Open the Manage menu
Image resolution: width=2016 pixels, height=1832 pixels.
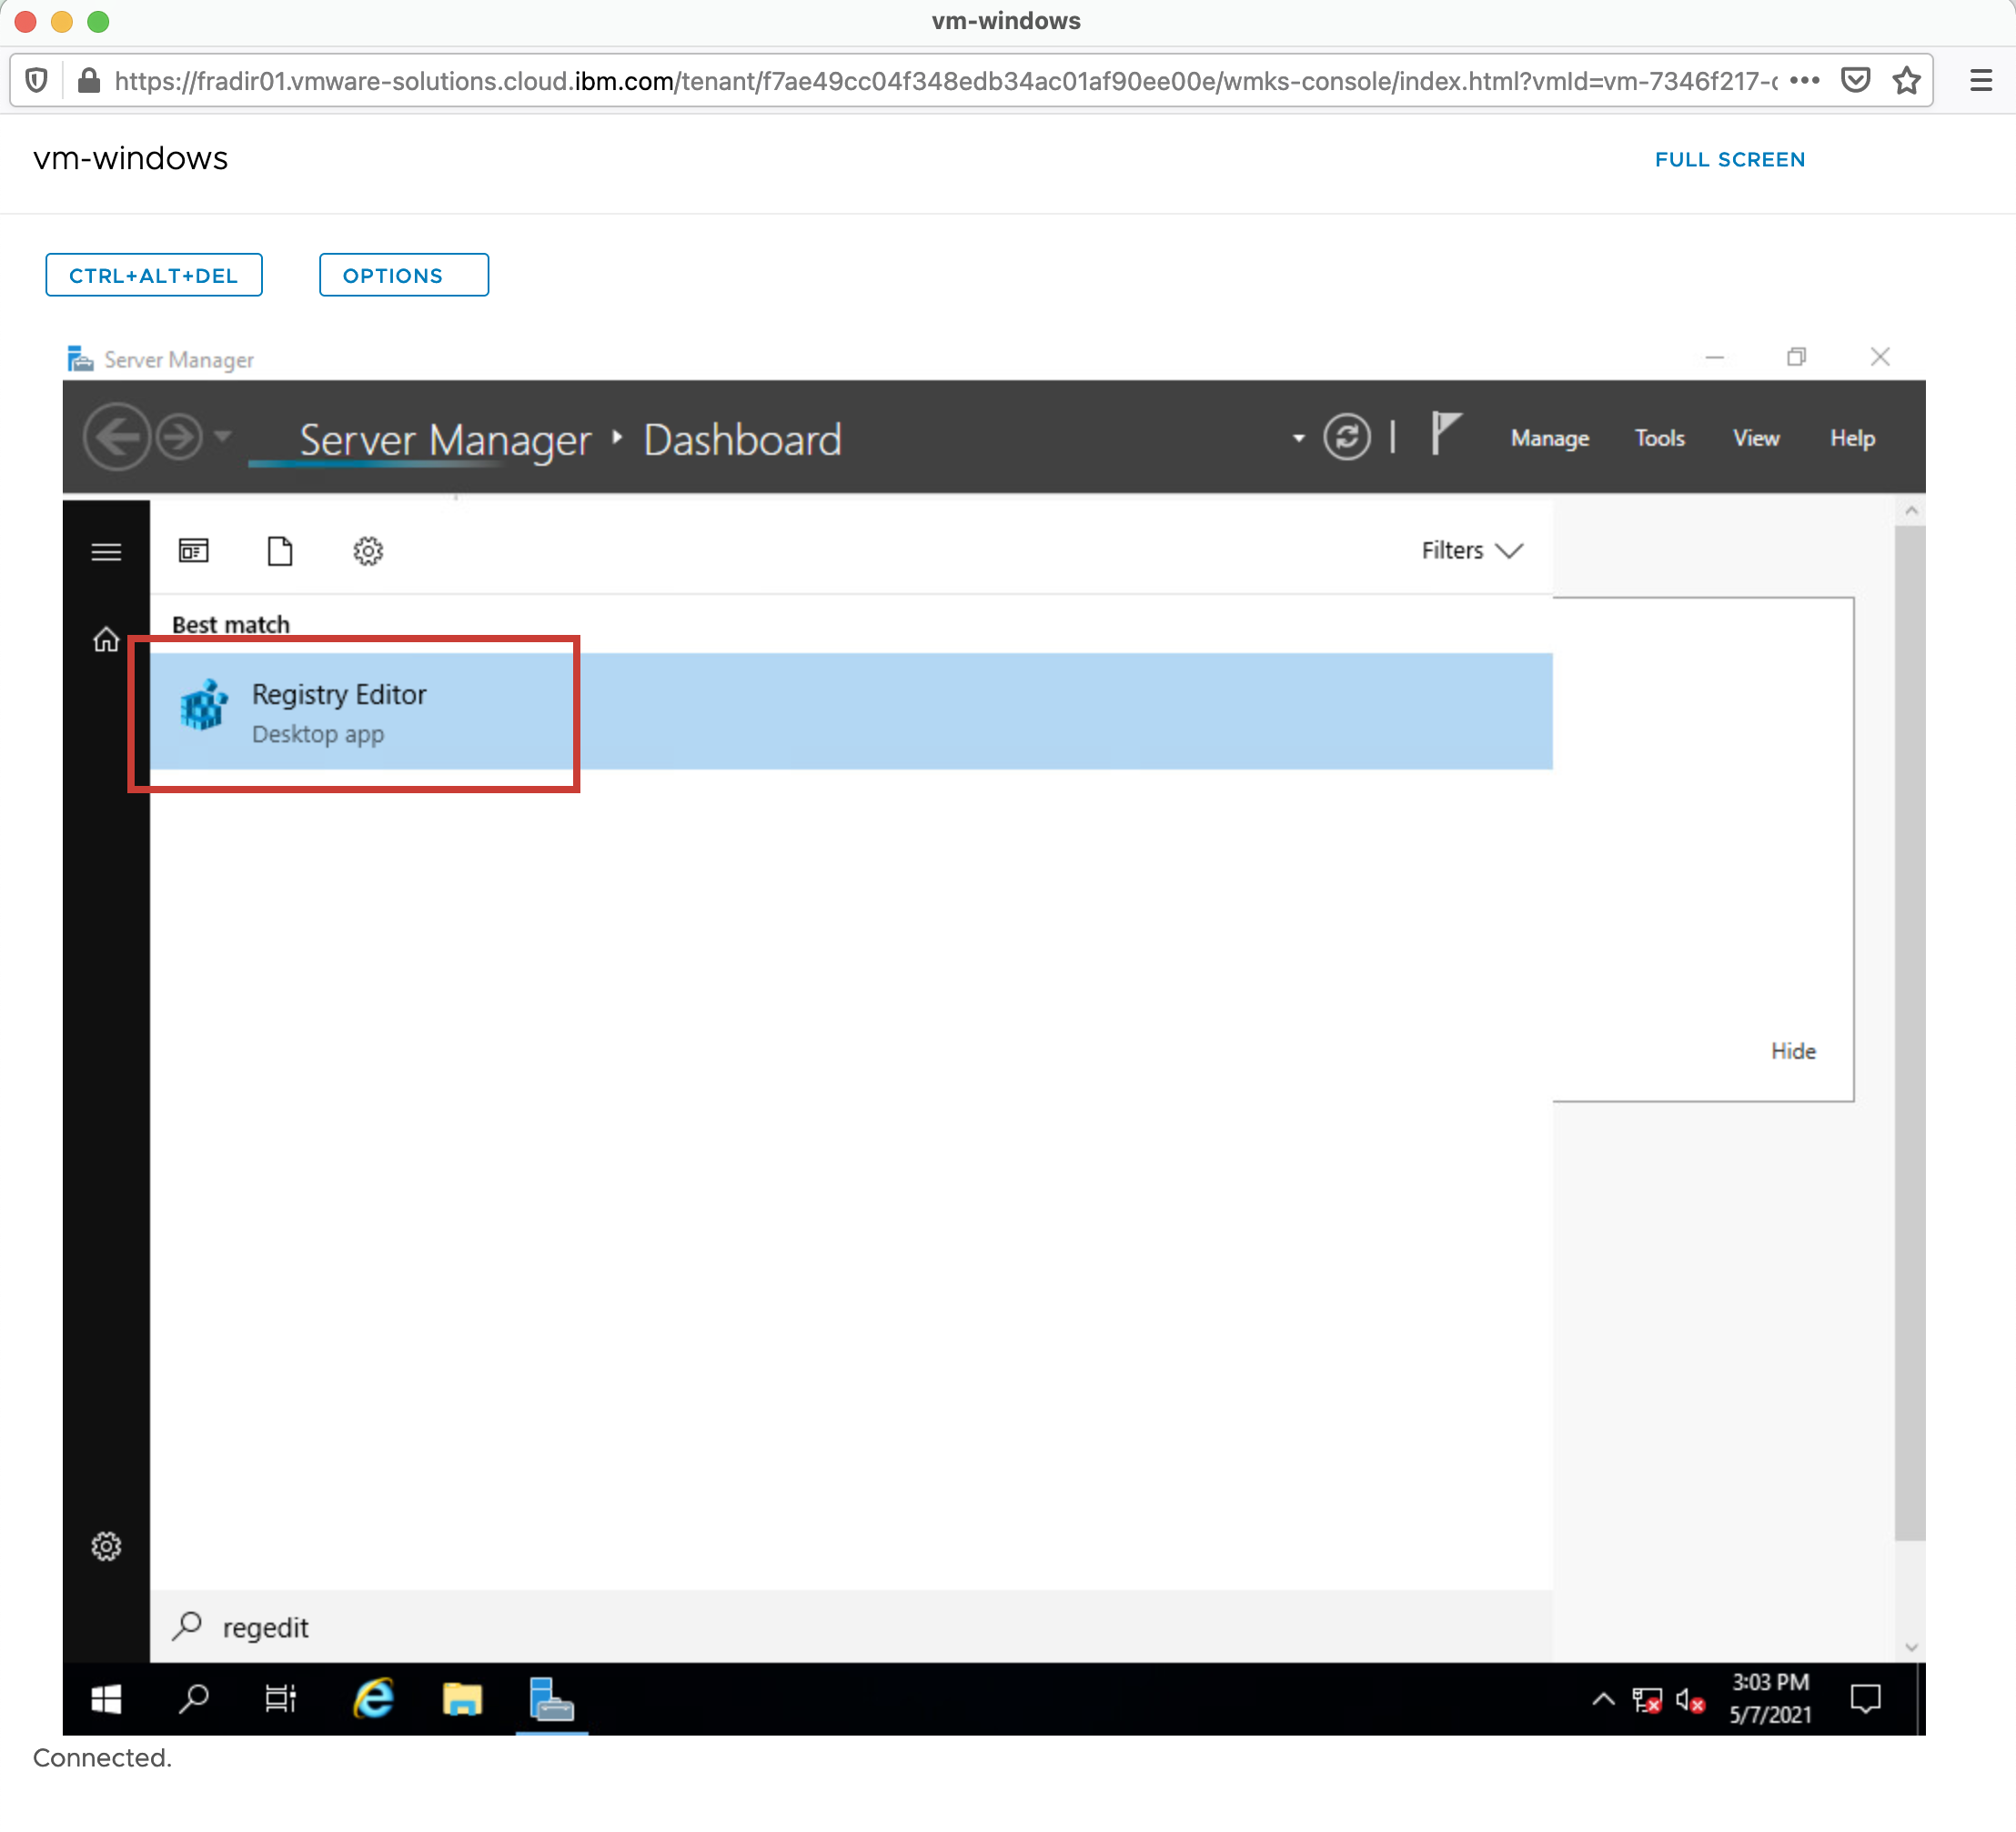(x=1549, y=438)
